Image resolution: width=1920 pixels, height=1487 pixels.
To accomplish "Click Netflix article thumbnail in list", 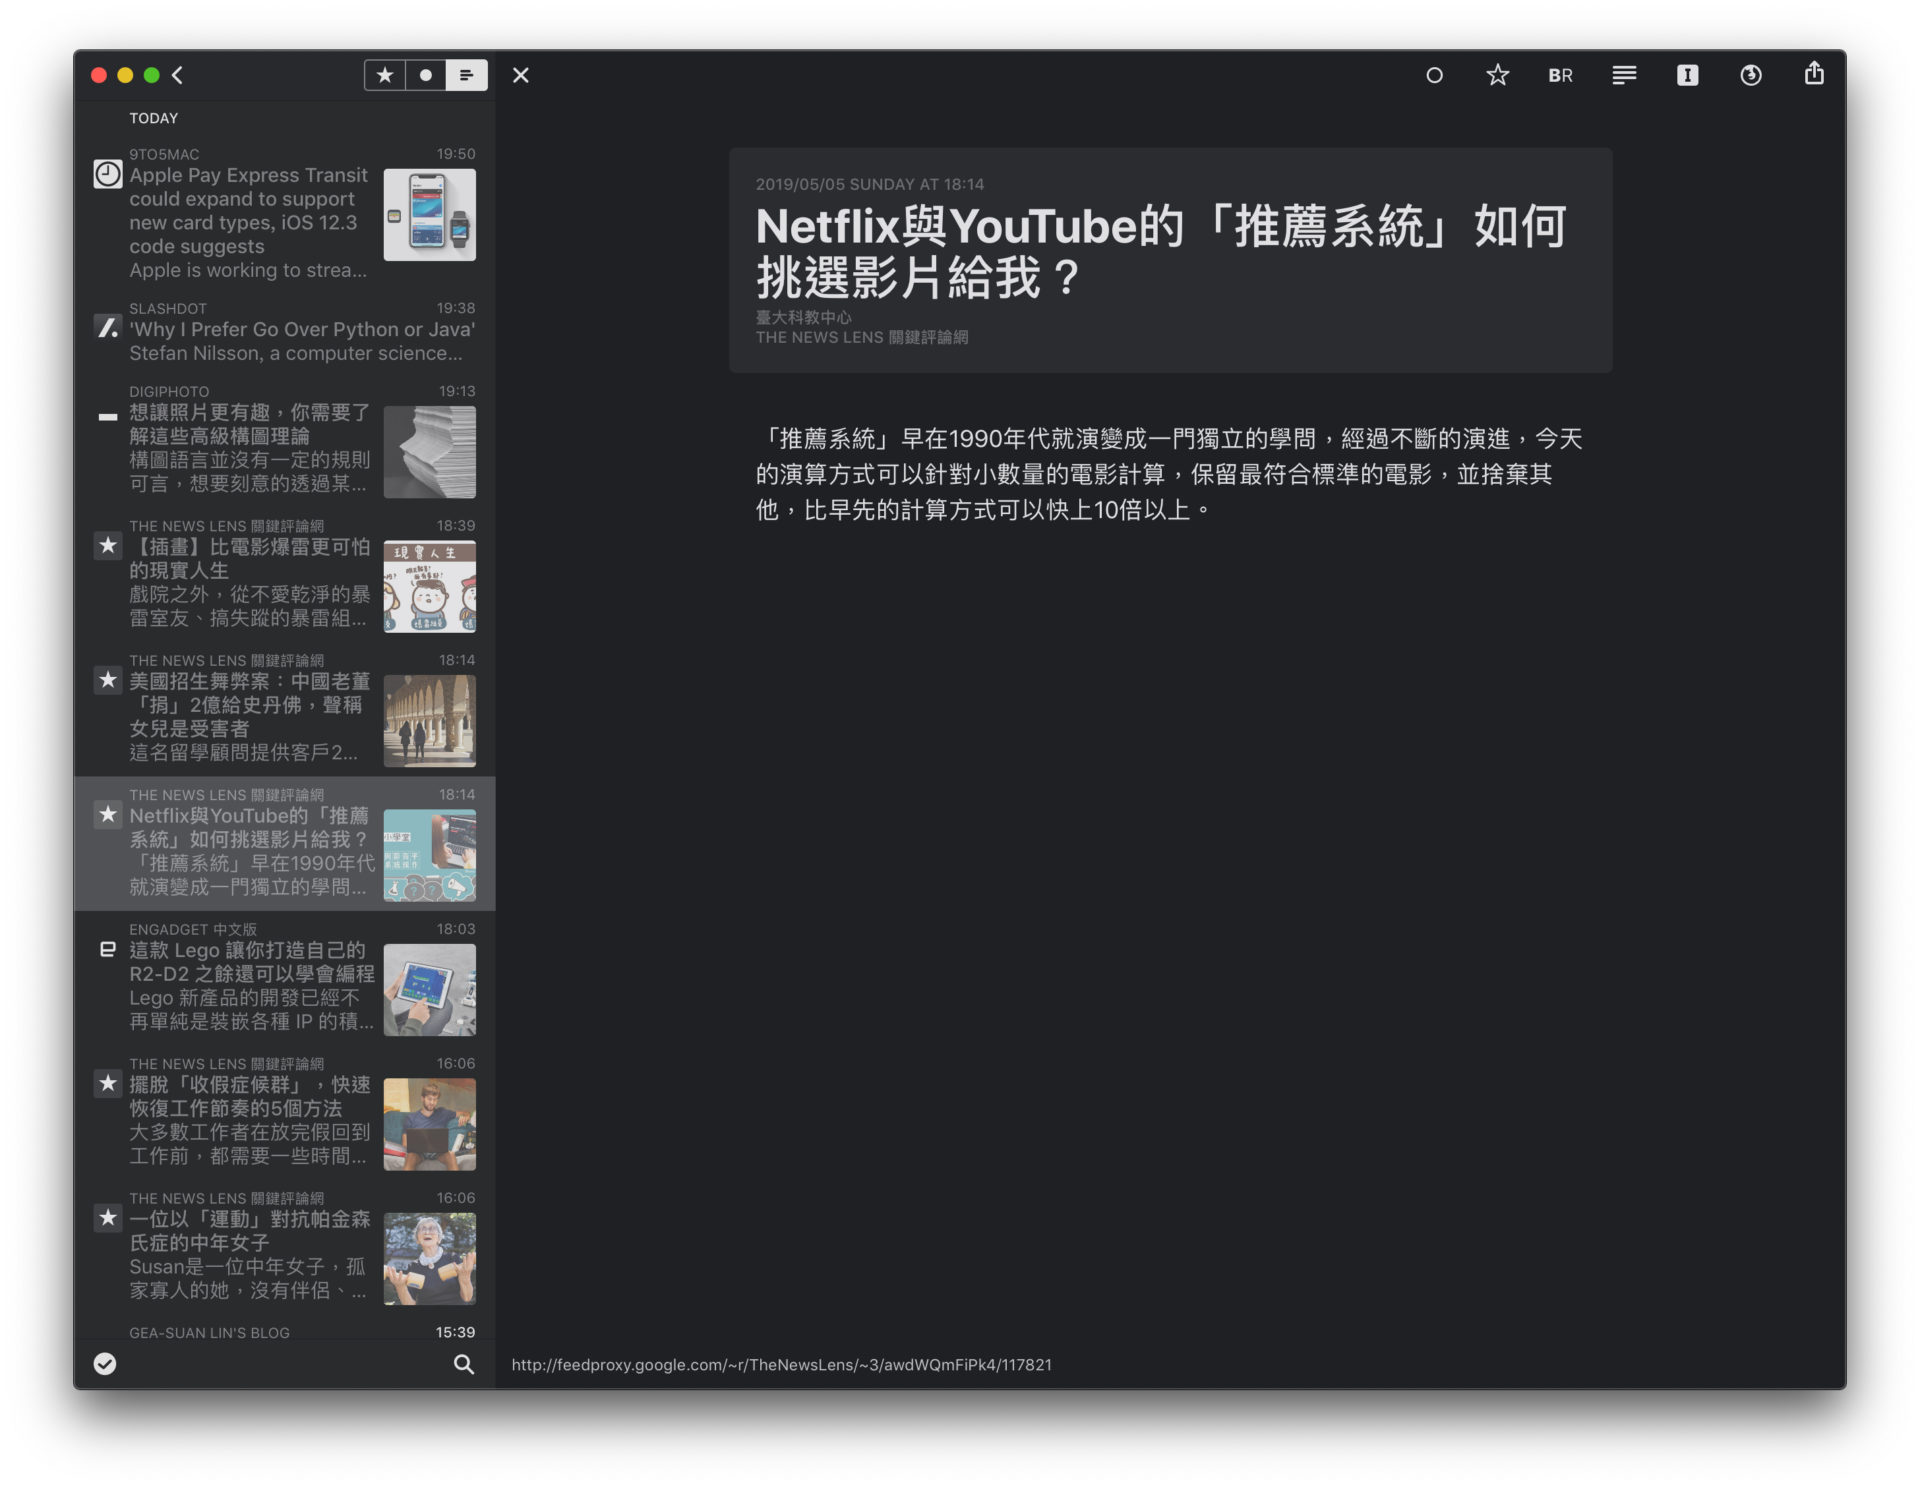I will pos(430,856).
